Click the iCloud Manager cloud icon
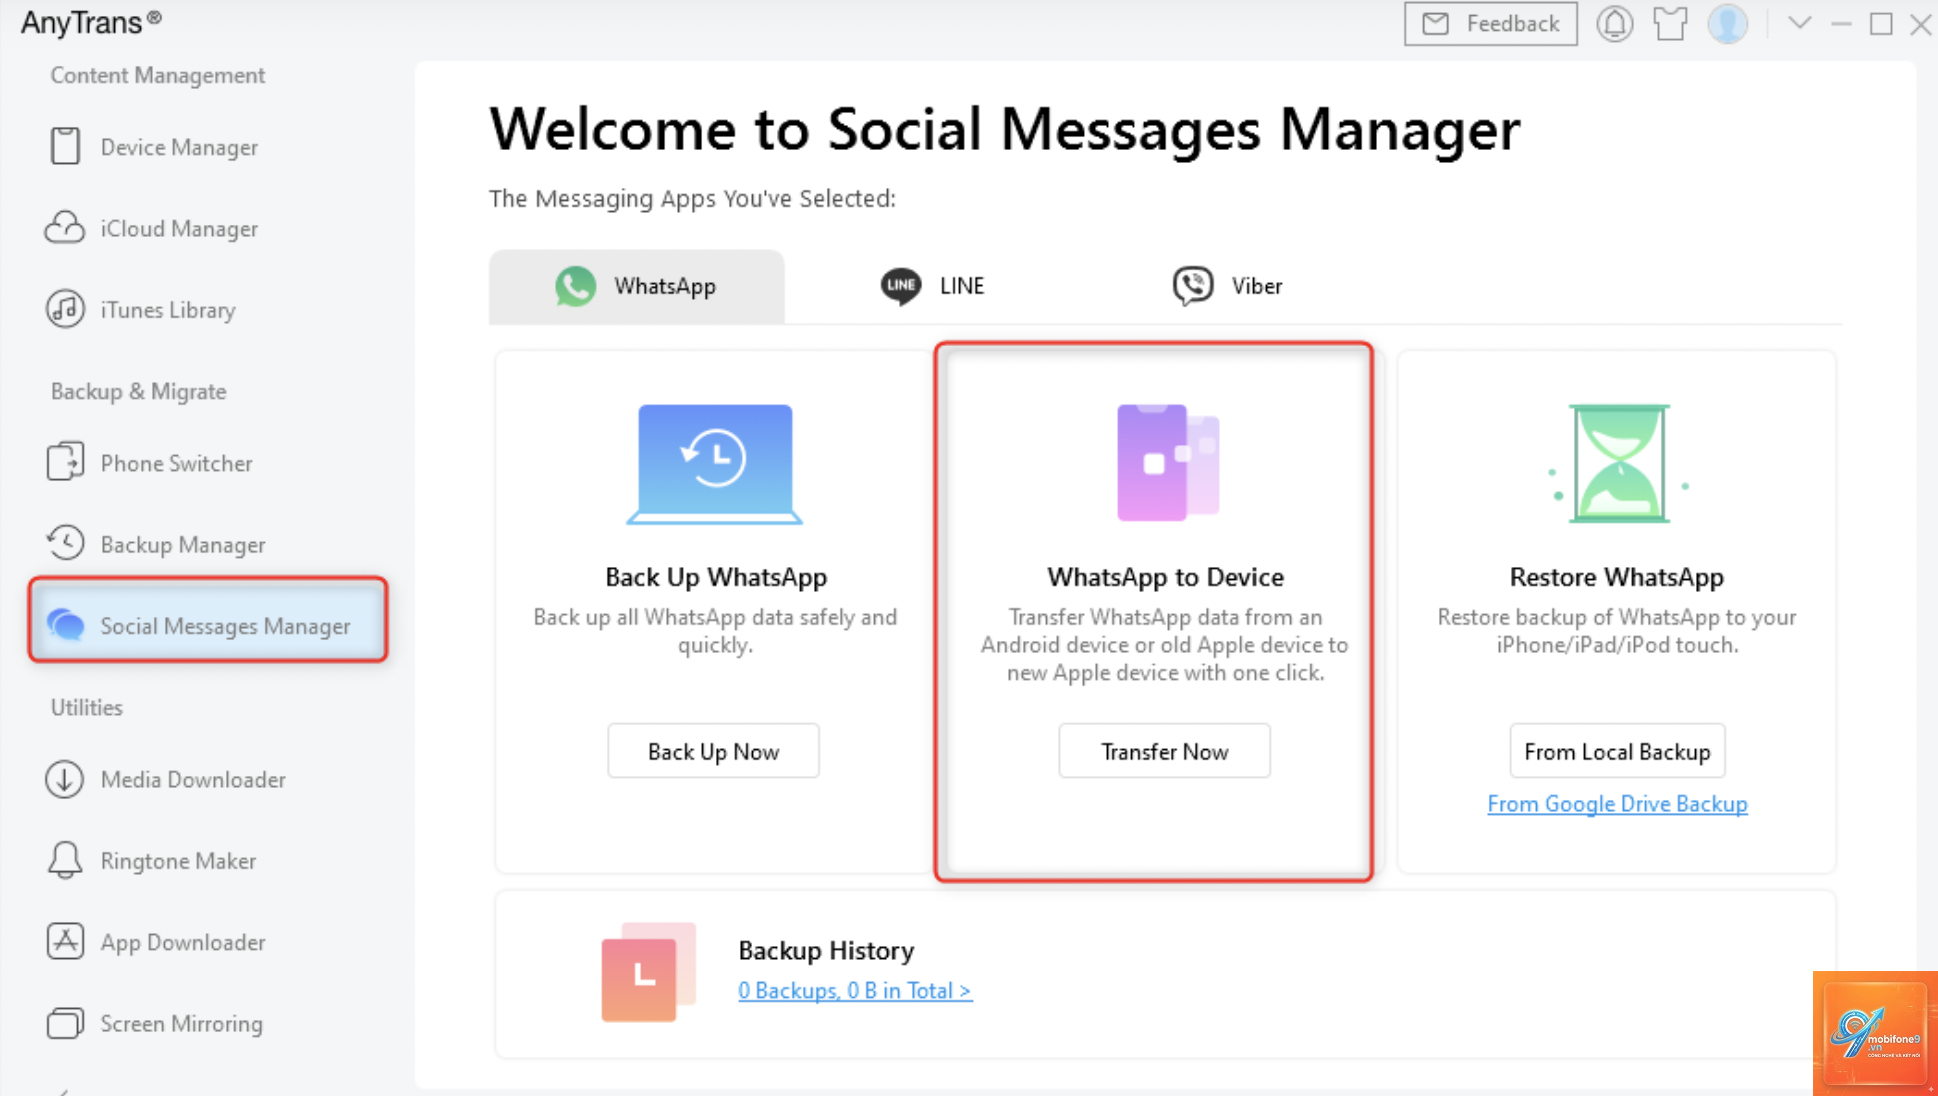This screenshot has width=1938, height=1096. click(x=65, y=228)
